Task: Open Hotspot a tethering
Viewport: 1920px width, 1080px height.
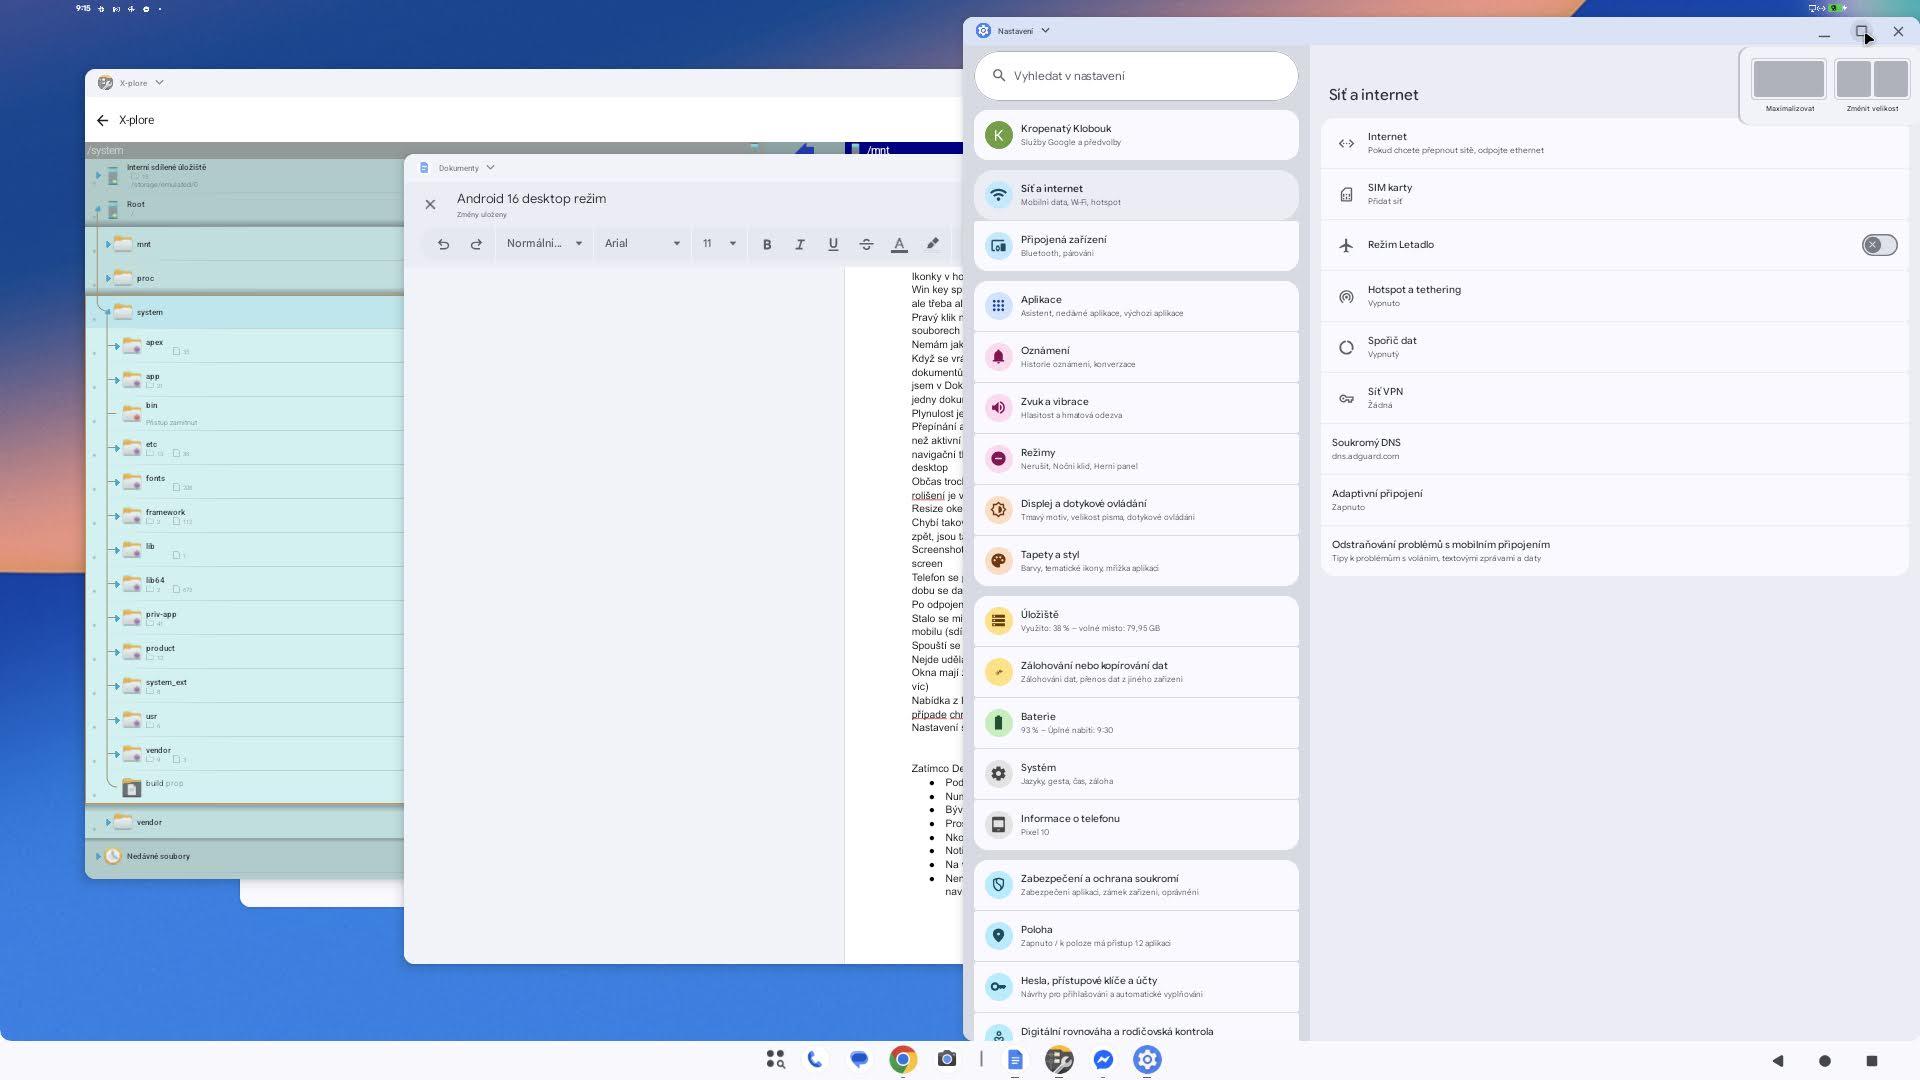Action: pos(1614,296)
